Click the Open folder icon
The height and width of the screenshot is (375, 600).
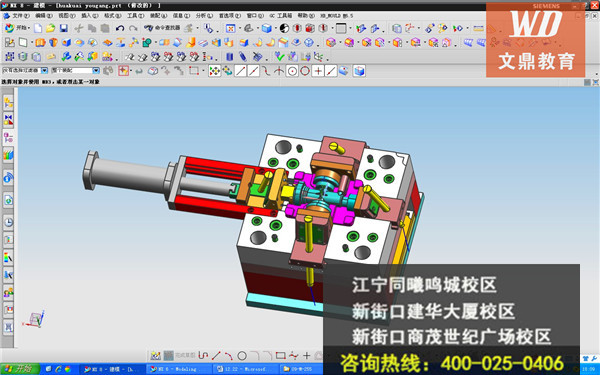(51, 28)
